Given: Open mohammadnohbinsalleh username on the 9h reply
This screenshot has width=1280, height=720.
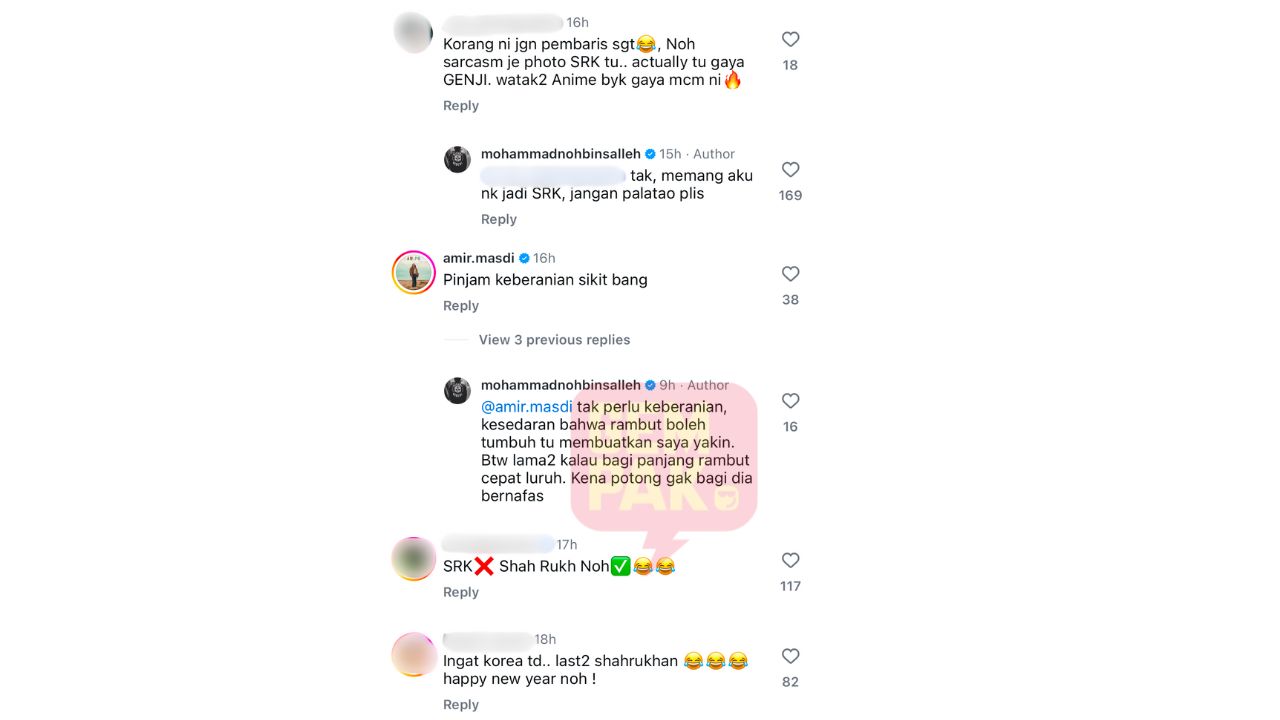Looking at the screenshot, I should click(x=561, y=385).
